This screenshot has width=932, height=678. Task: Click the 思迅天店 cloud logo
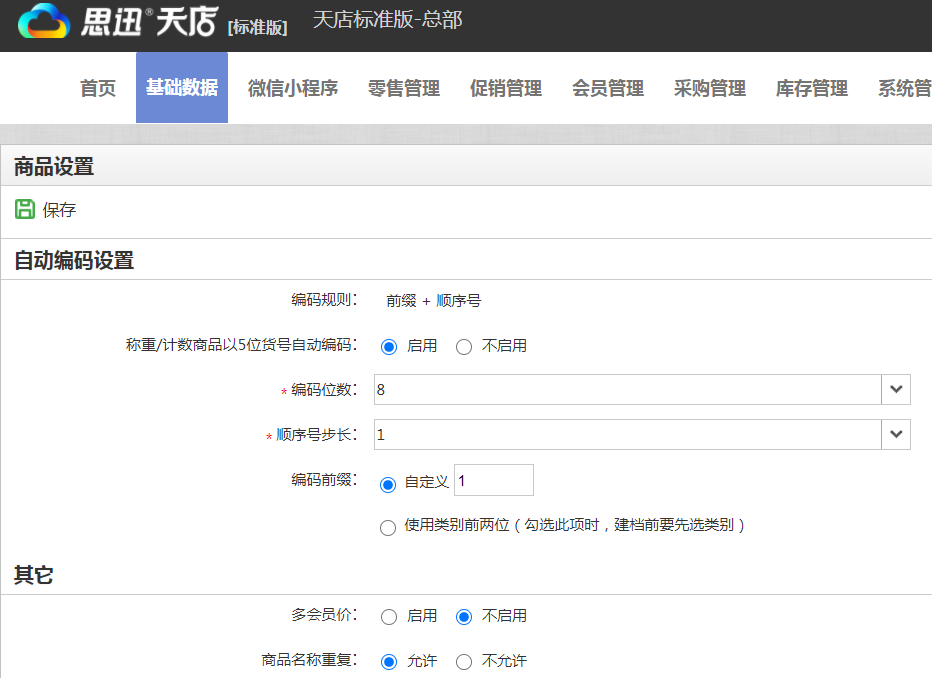tap(44, 21)
